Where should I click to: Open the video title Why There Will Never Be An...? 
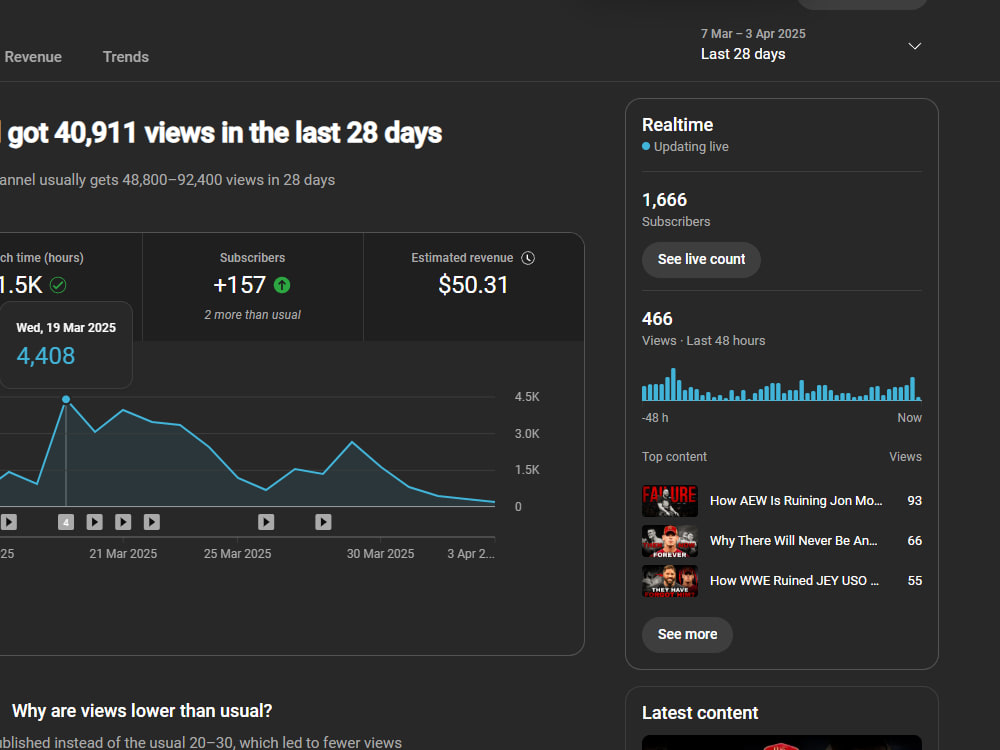[793, 541]
